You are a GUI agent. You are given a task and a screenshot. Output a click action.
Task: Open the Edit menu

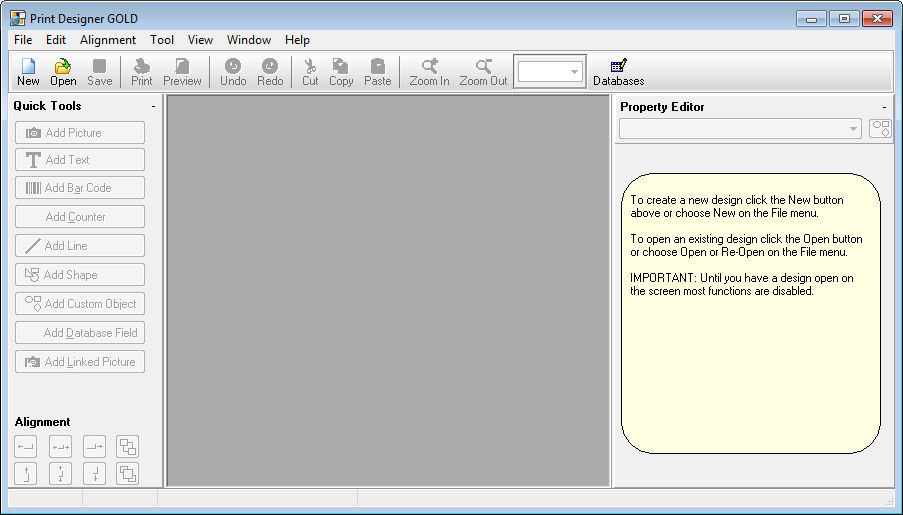click(56, 40)
